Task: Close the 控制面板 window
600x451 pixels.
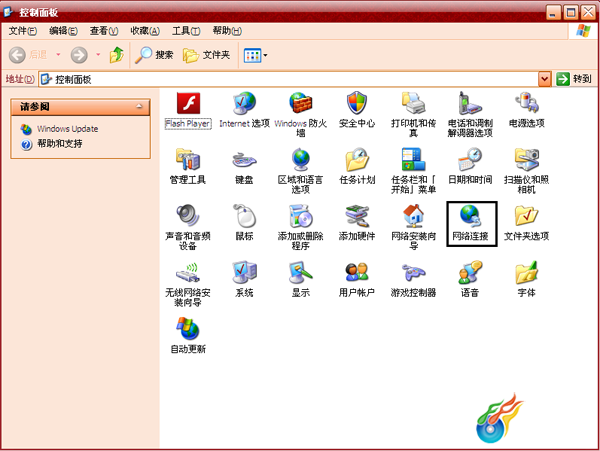Action: pos(588,13)
